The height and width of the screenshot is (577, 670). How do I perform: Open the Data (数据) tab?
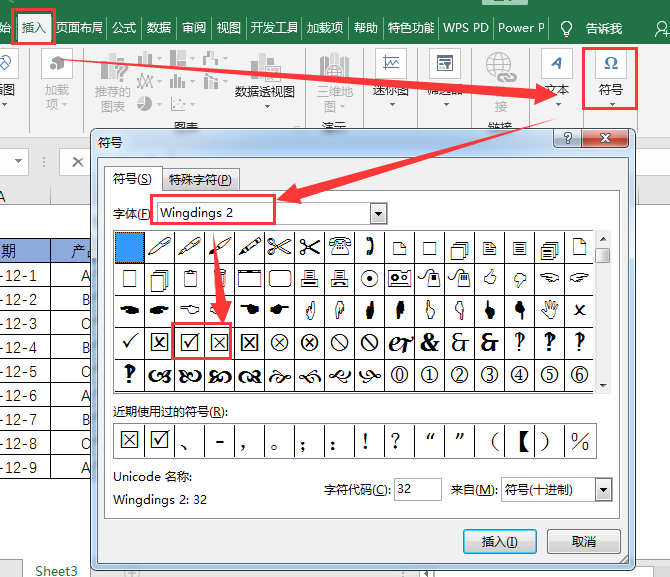159,28
